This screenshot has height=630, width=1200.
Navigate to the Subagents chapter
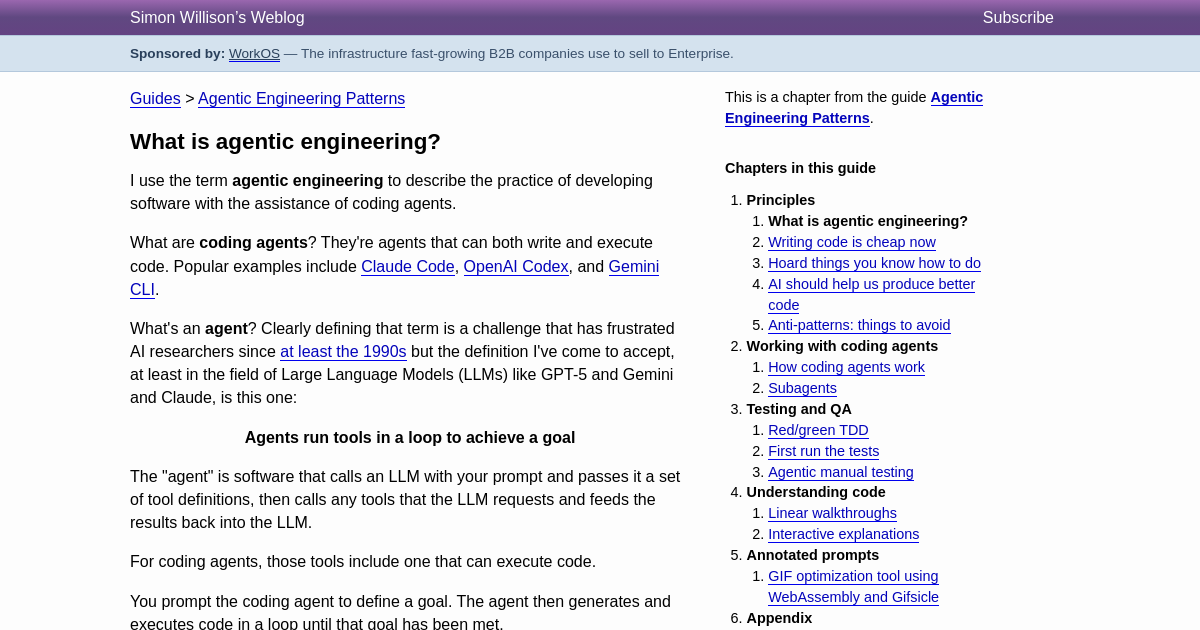coord(802,388)
